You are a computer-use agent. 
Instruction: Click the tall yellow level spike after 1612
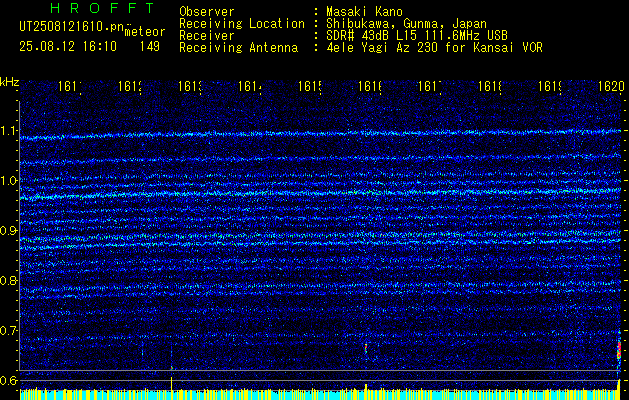tap(172, 384)
